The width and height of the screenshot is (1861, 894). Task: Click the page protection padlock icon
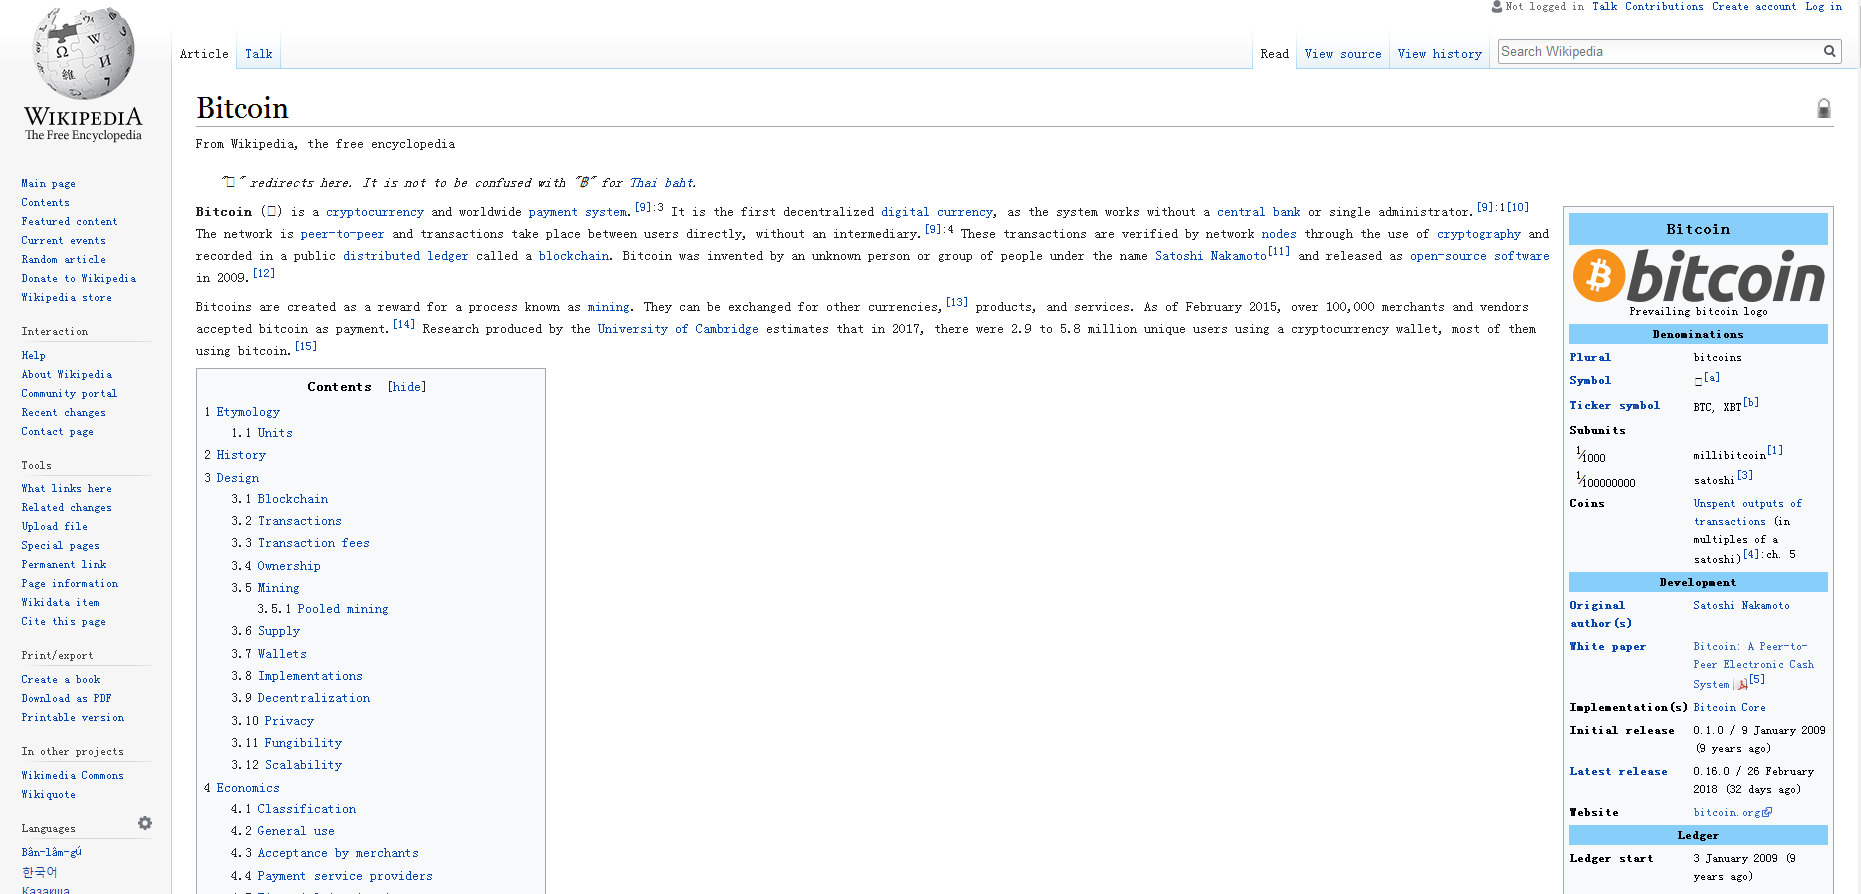1824,108
